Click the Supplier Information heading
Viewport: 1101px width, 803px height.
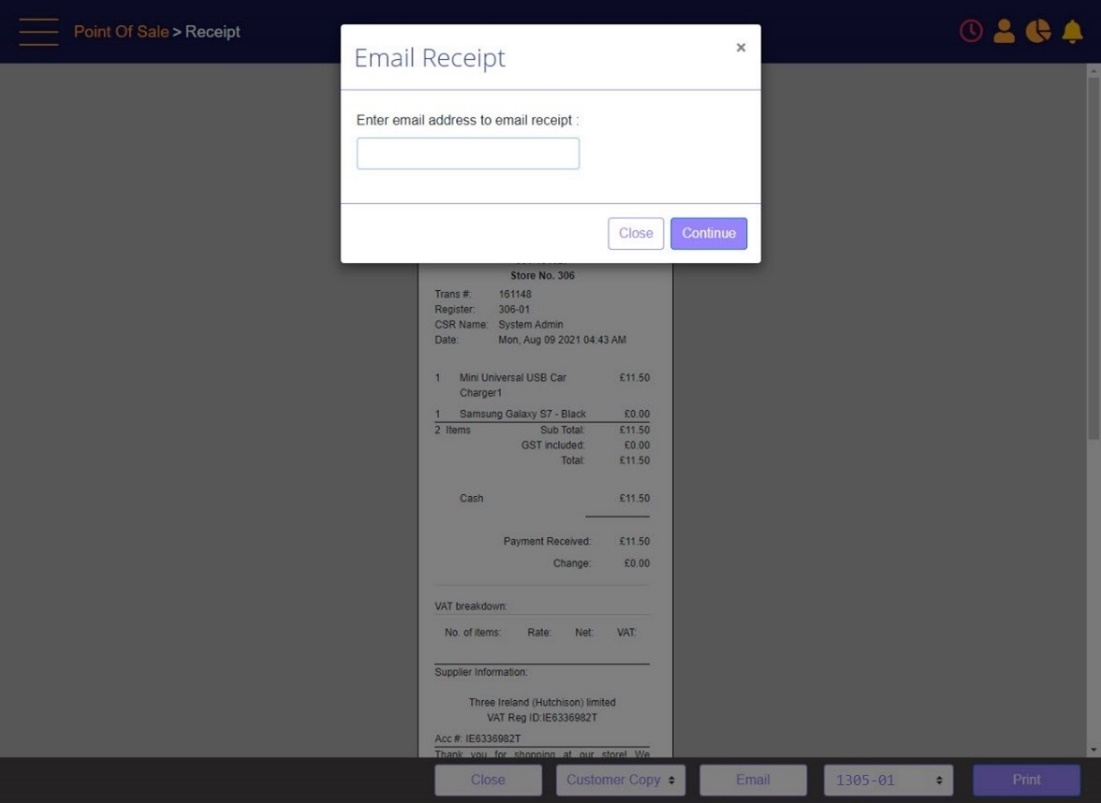click(480, 672)
